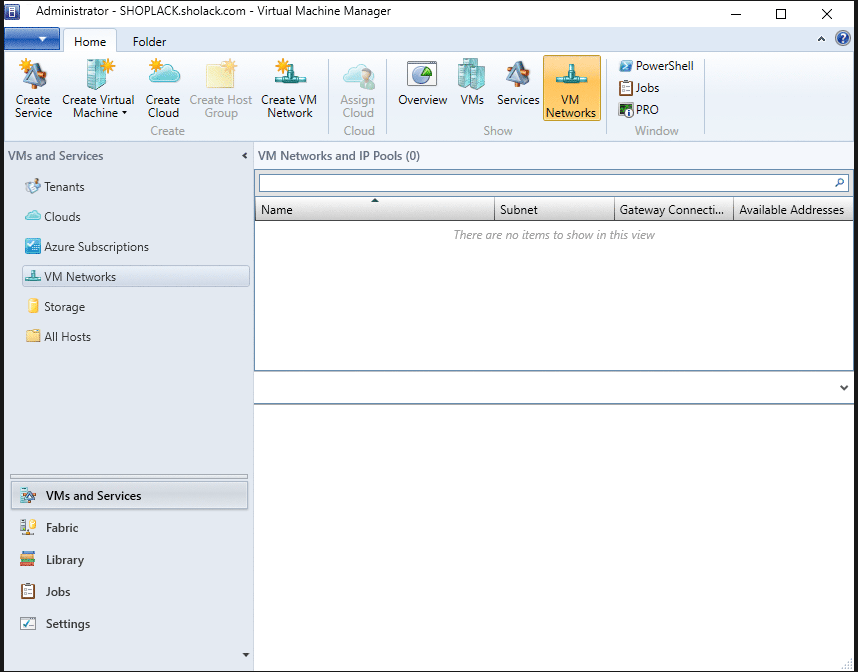Open Azure Subscriptions node

click(86, 247)
